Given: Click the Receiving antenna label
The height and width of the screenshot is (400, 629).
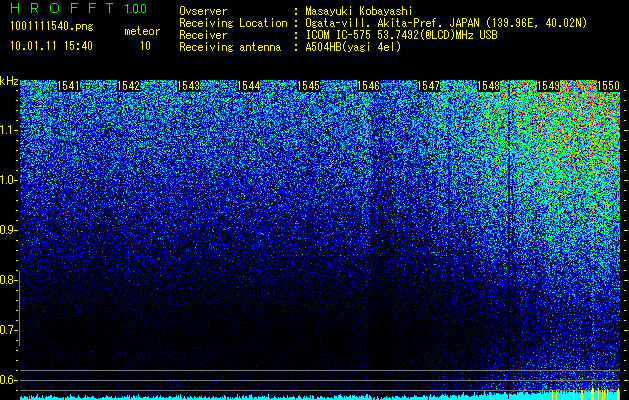Looking at the screenshot, I should pyautogui.click(x=230, y=47).
